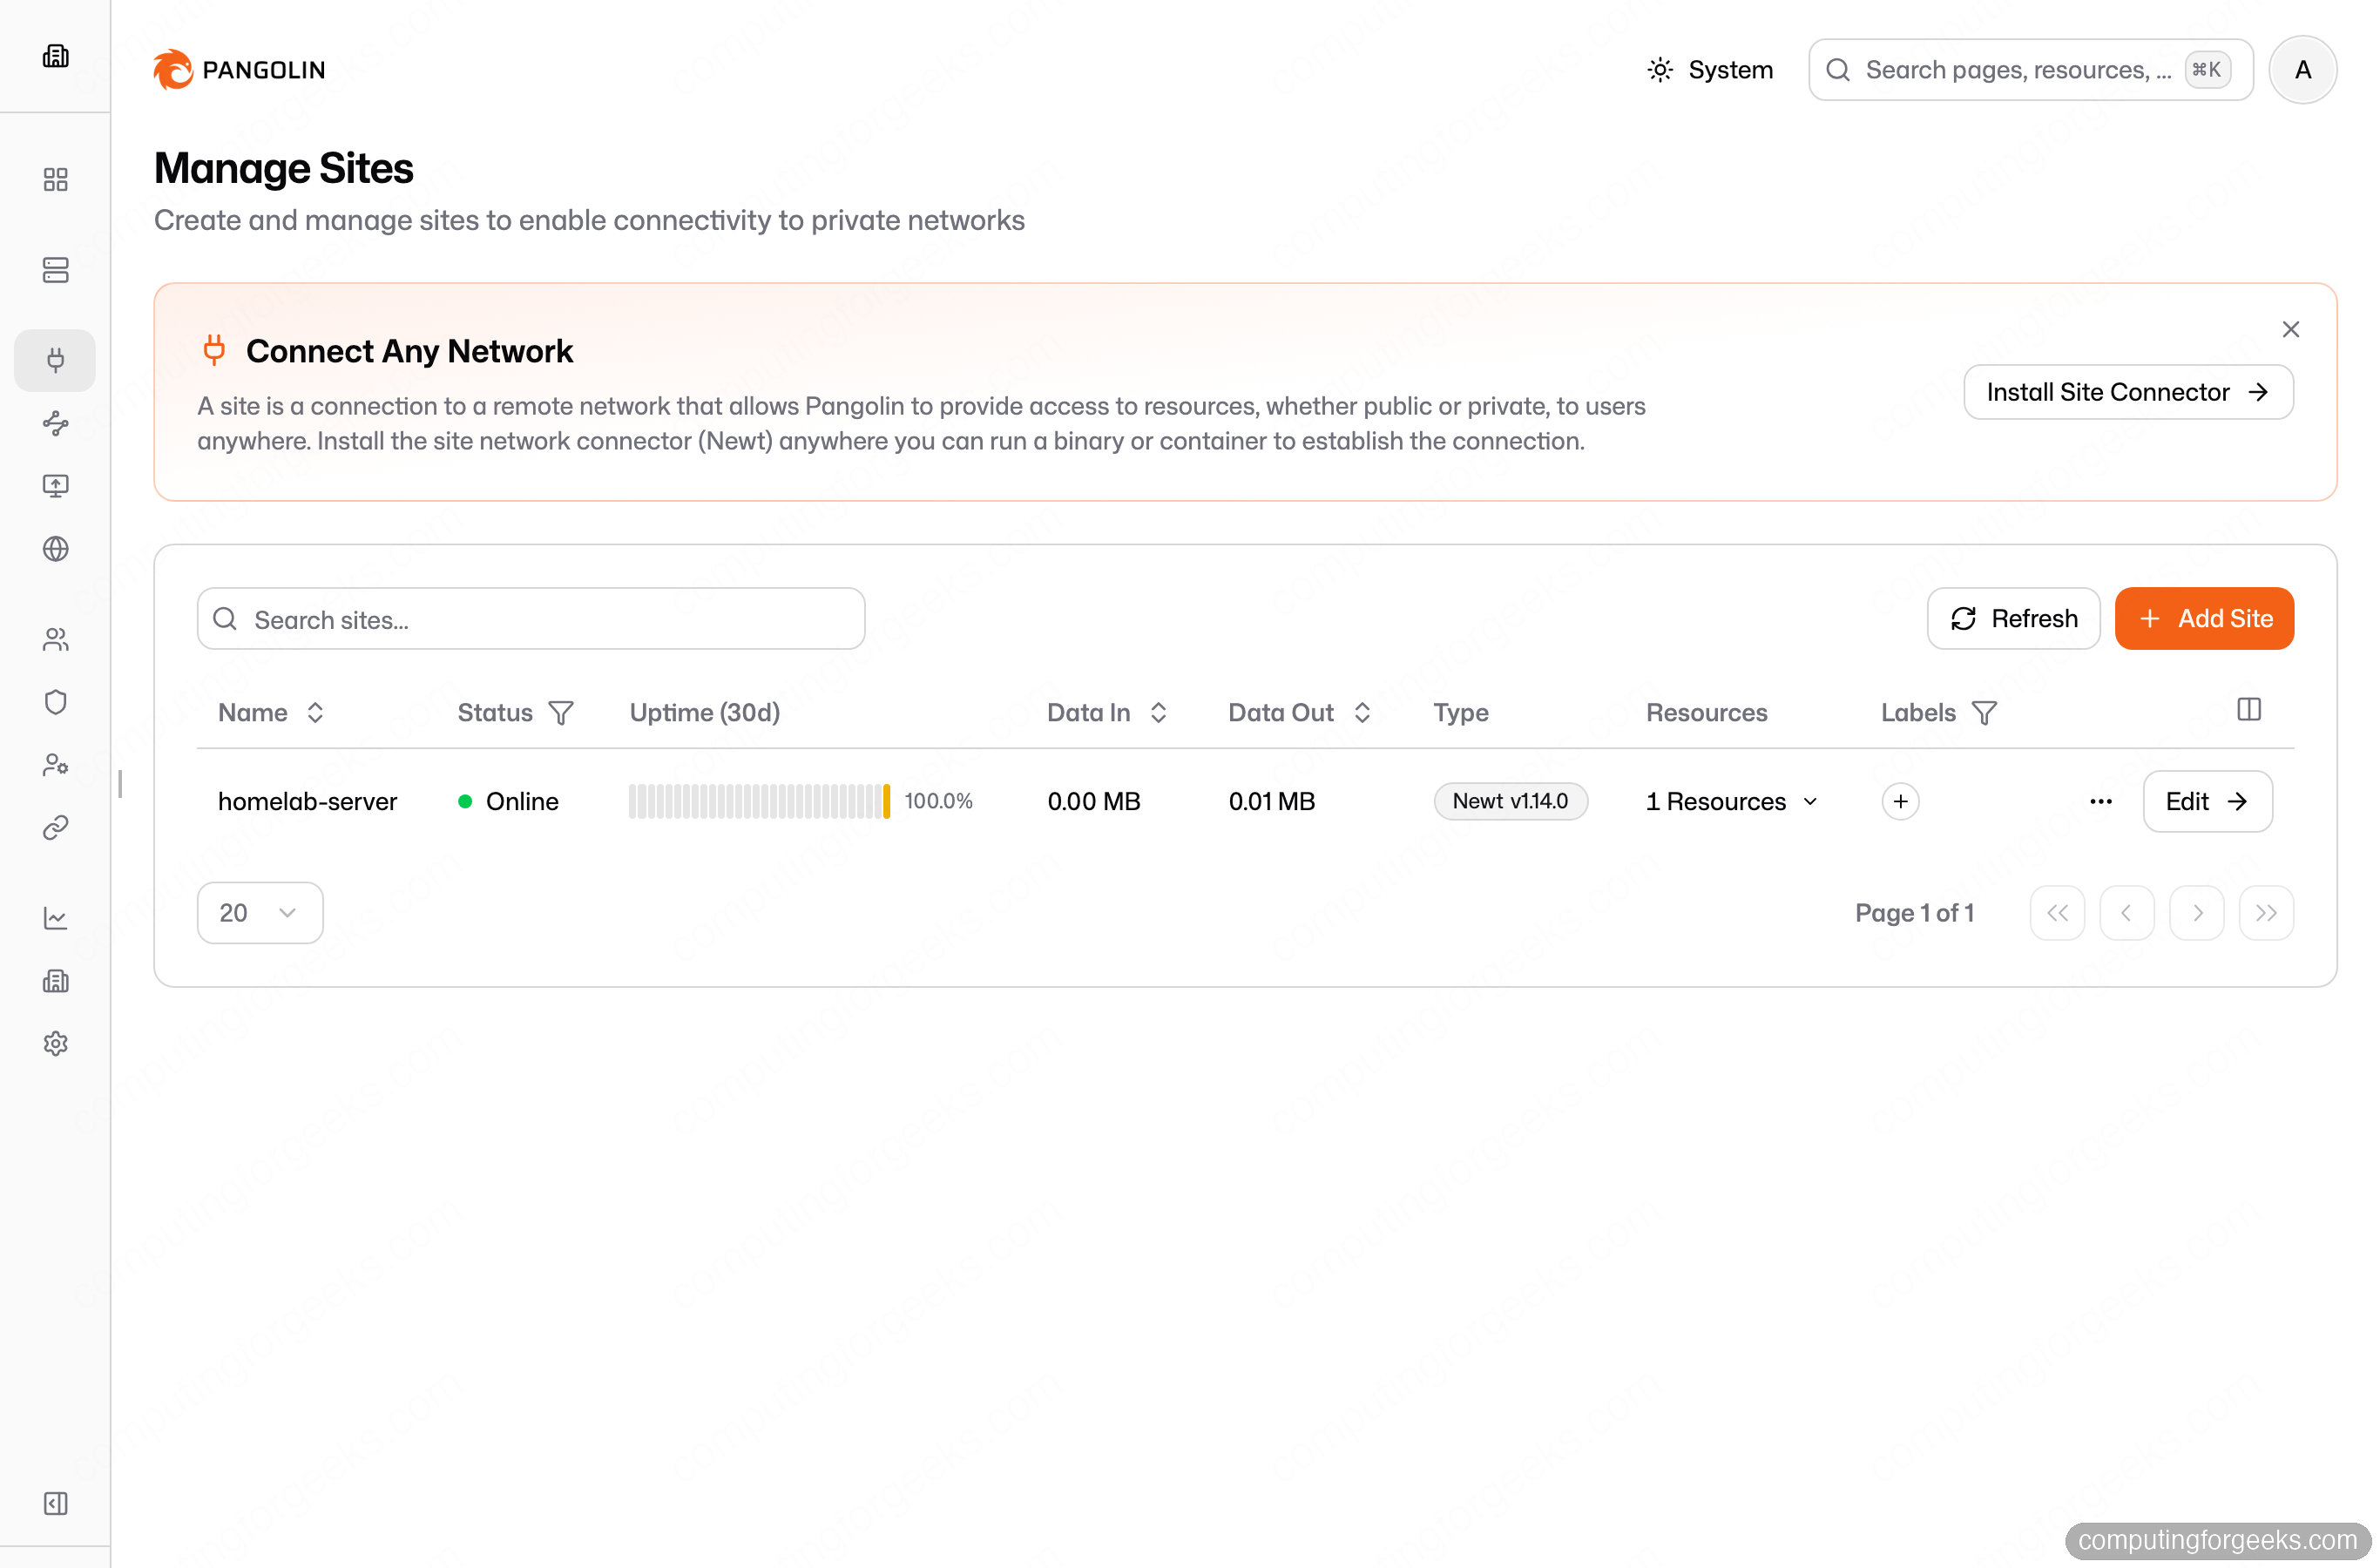Dismiss the Connect Any Network banner

pos(2290,329)
